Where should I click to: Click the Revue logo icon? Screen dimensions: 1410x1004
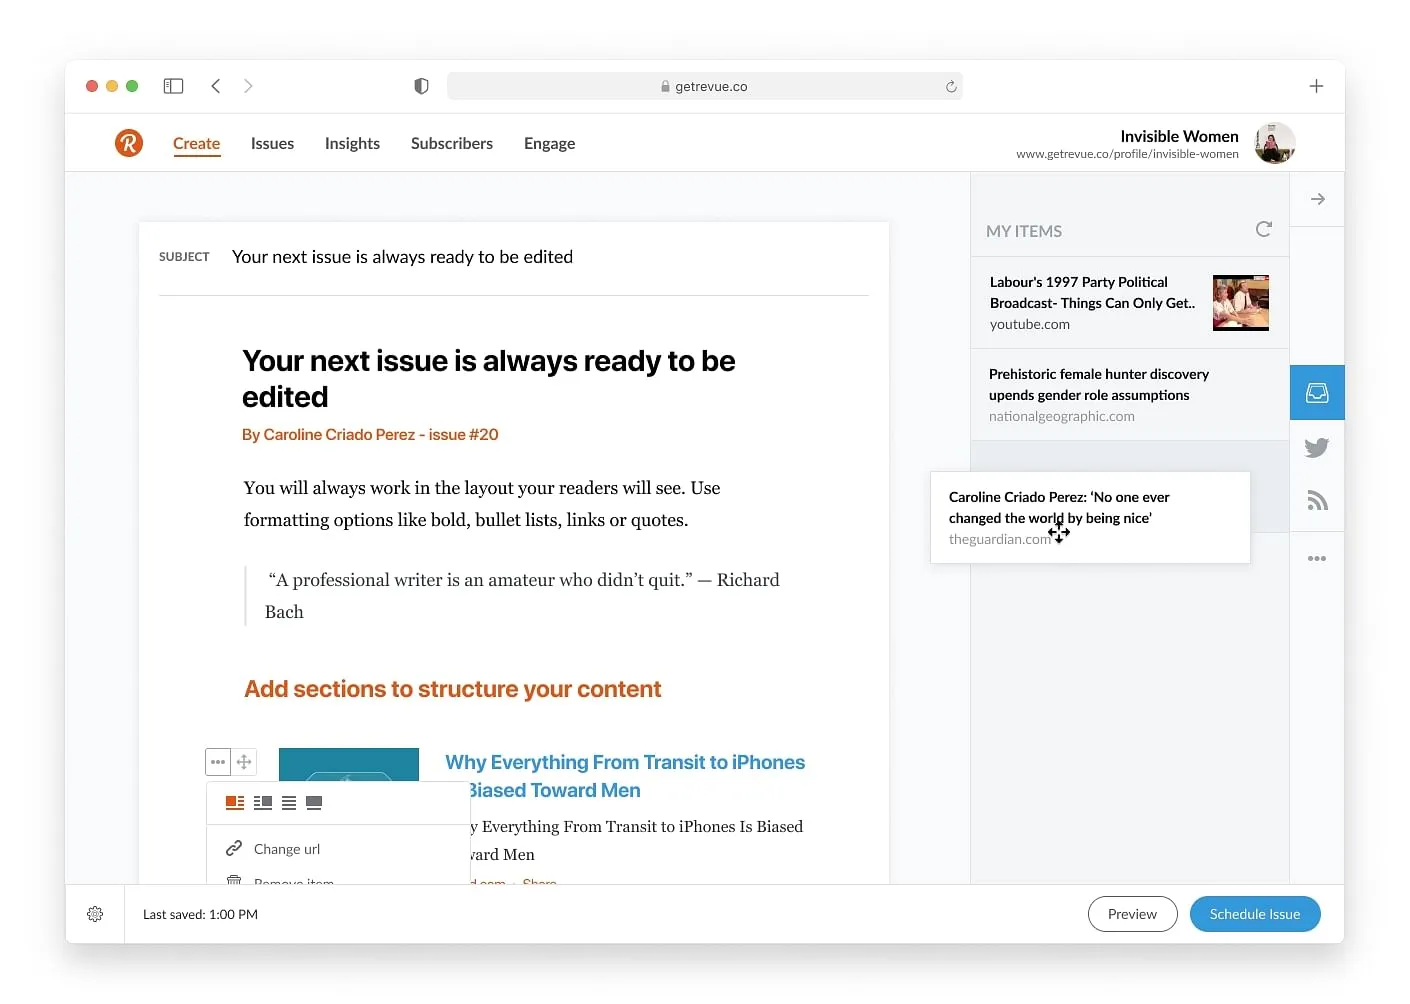point(129,143)
